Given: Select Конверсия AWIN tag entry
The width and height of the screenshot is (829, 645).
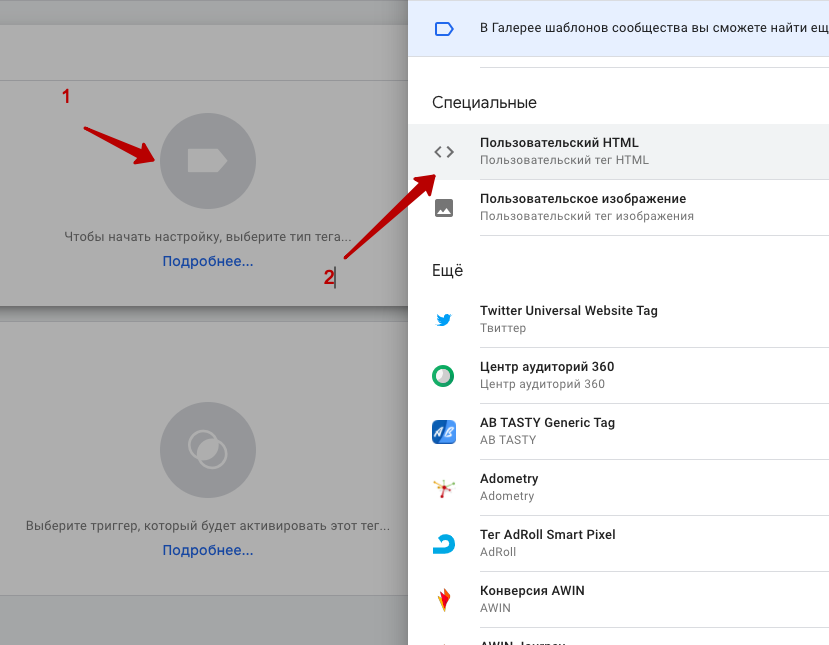Looking at the screenshot, I should tap(532, 591).
